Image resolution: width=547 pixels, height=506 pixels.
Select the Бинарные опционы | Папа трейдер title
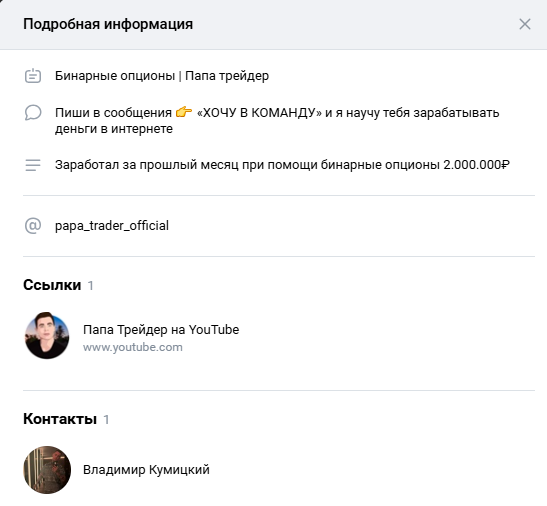coord(162,76)
